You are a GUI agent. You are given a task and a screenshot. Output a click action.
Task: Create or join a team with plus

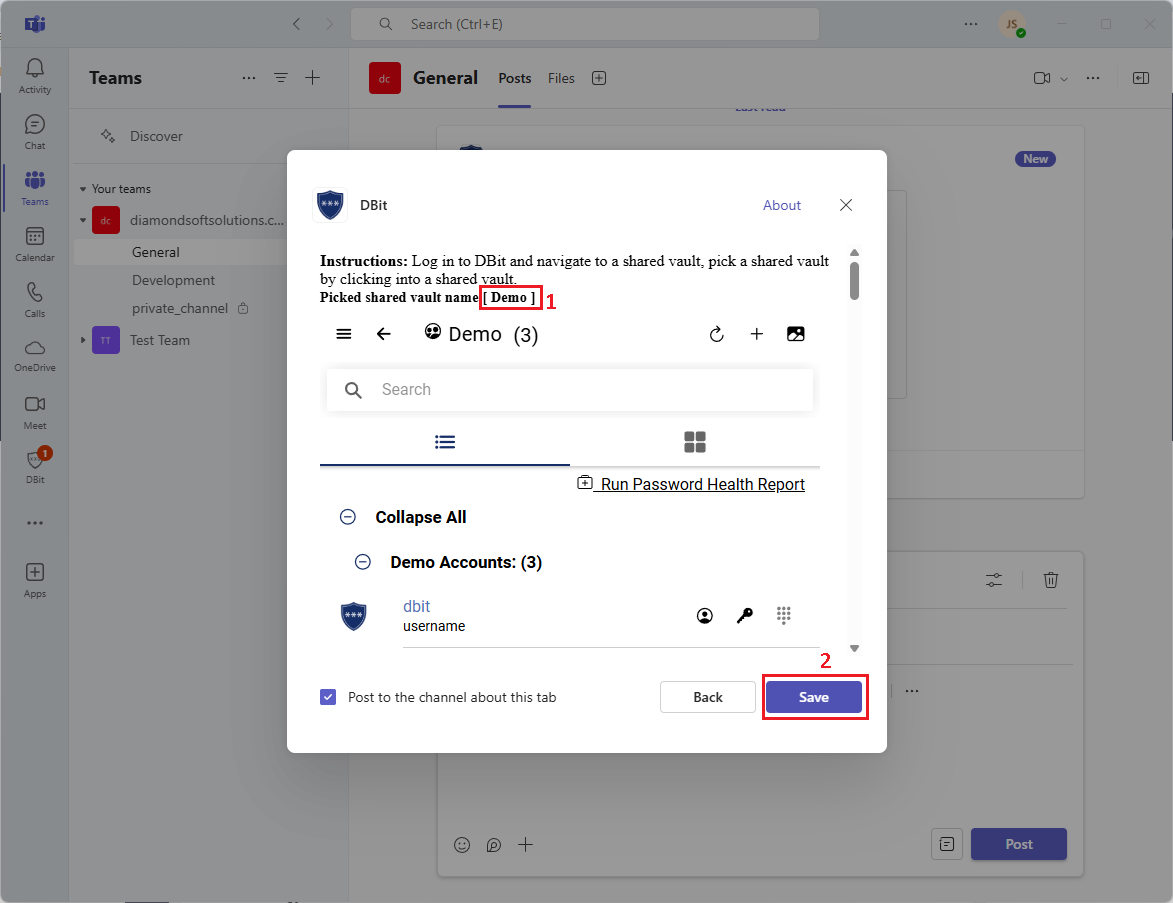point(313,77)
